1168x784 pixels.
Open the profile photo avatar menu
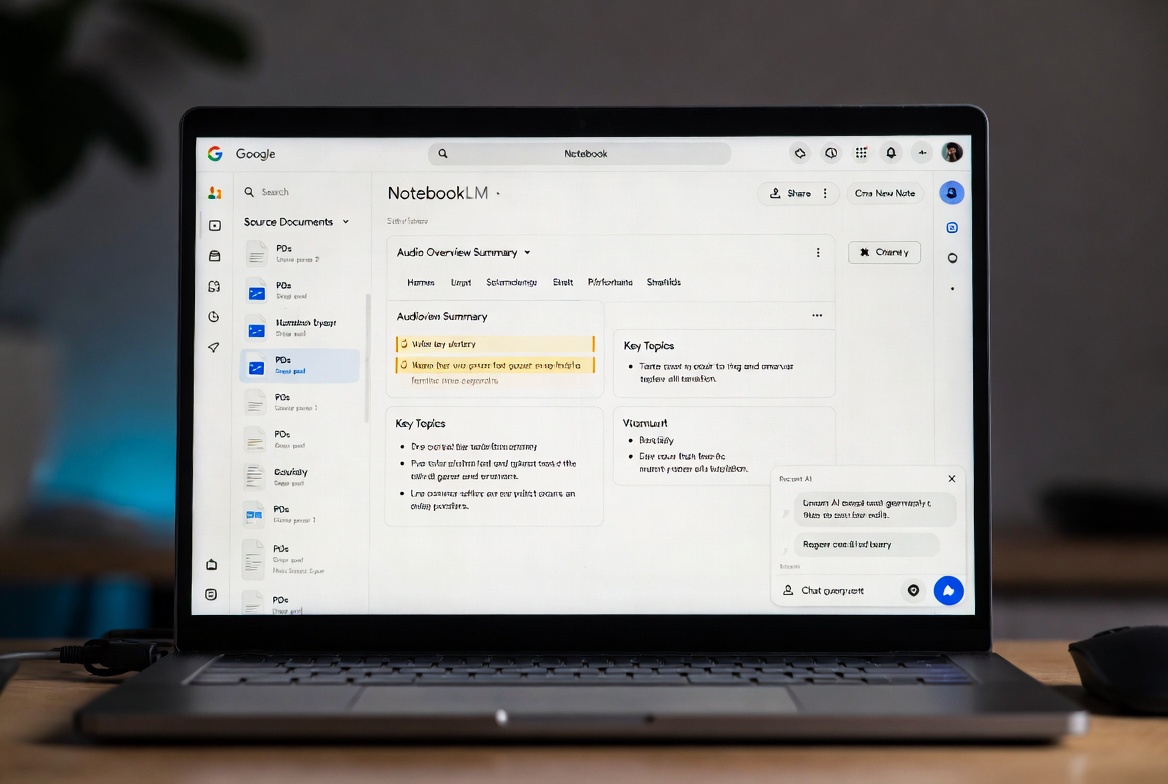tap(951, 153)
